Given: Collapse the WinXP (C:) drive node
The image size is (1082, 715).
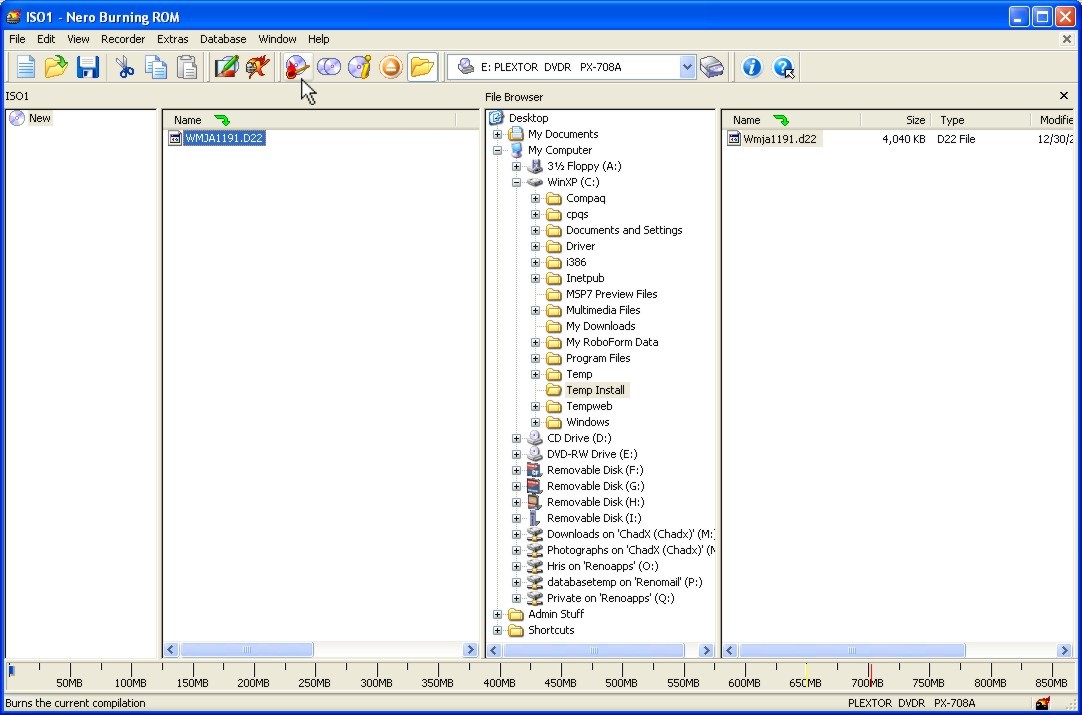Looking at the screenshot, I should pos(516,182).
